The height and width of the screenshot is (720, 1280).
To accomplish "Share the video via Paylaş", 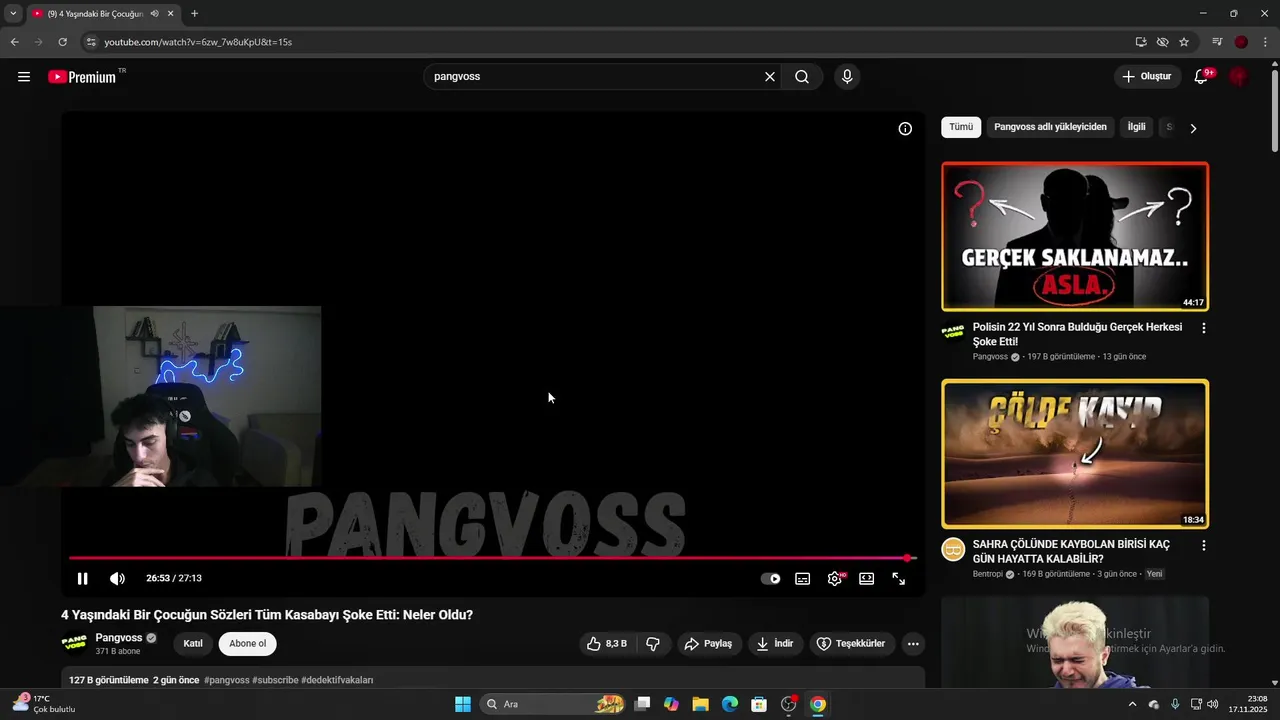I will coord(708,644).
